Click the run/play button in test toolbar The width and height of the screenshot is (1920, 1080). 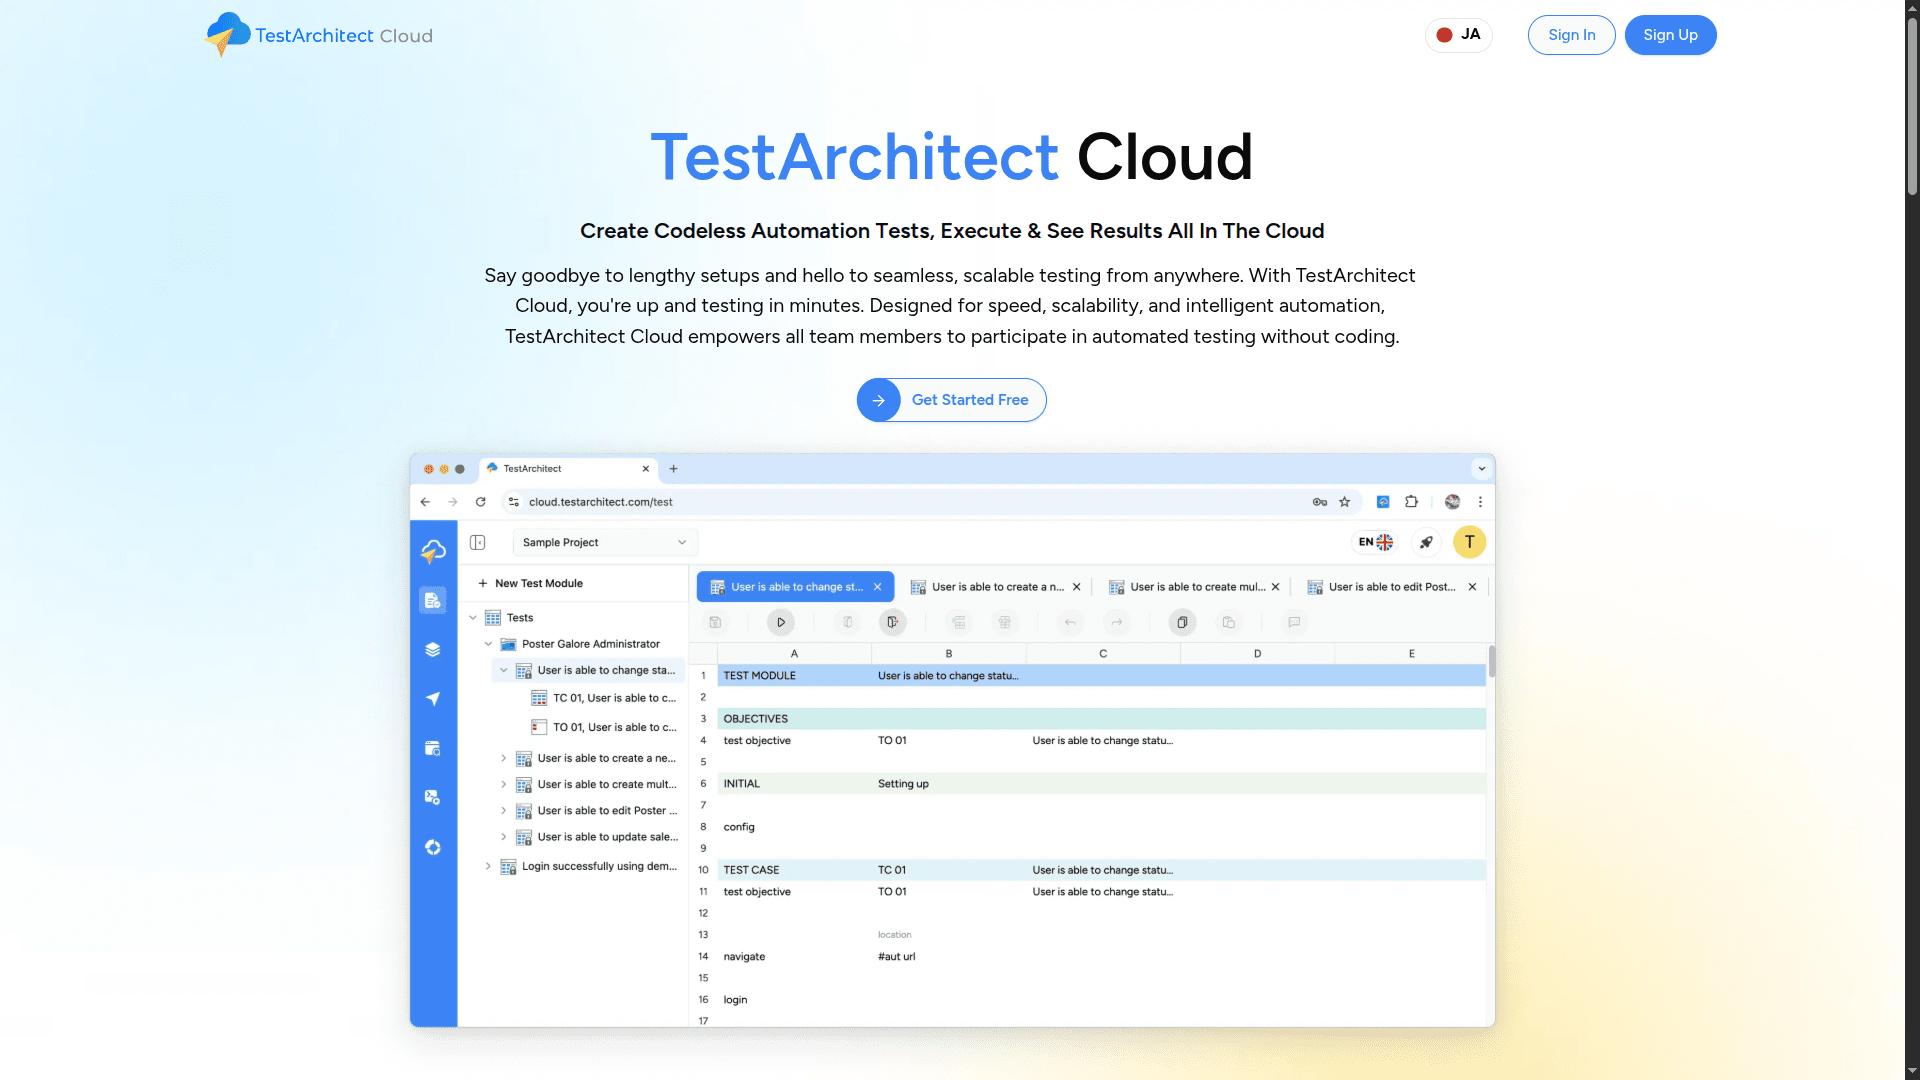click(781, 622)
